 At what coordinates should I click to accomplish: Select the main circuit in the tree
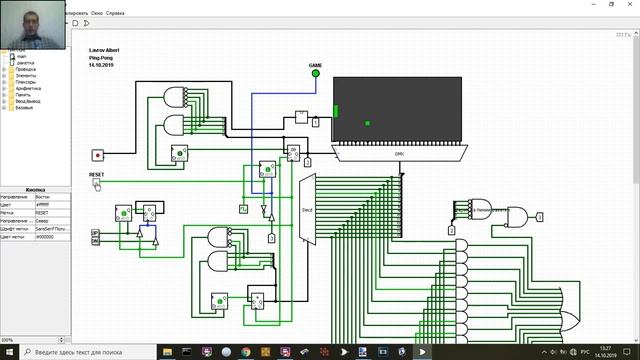tap(22, 56)
